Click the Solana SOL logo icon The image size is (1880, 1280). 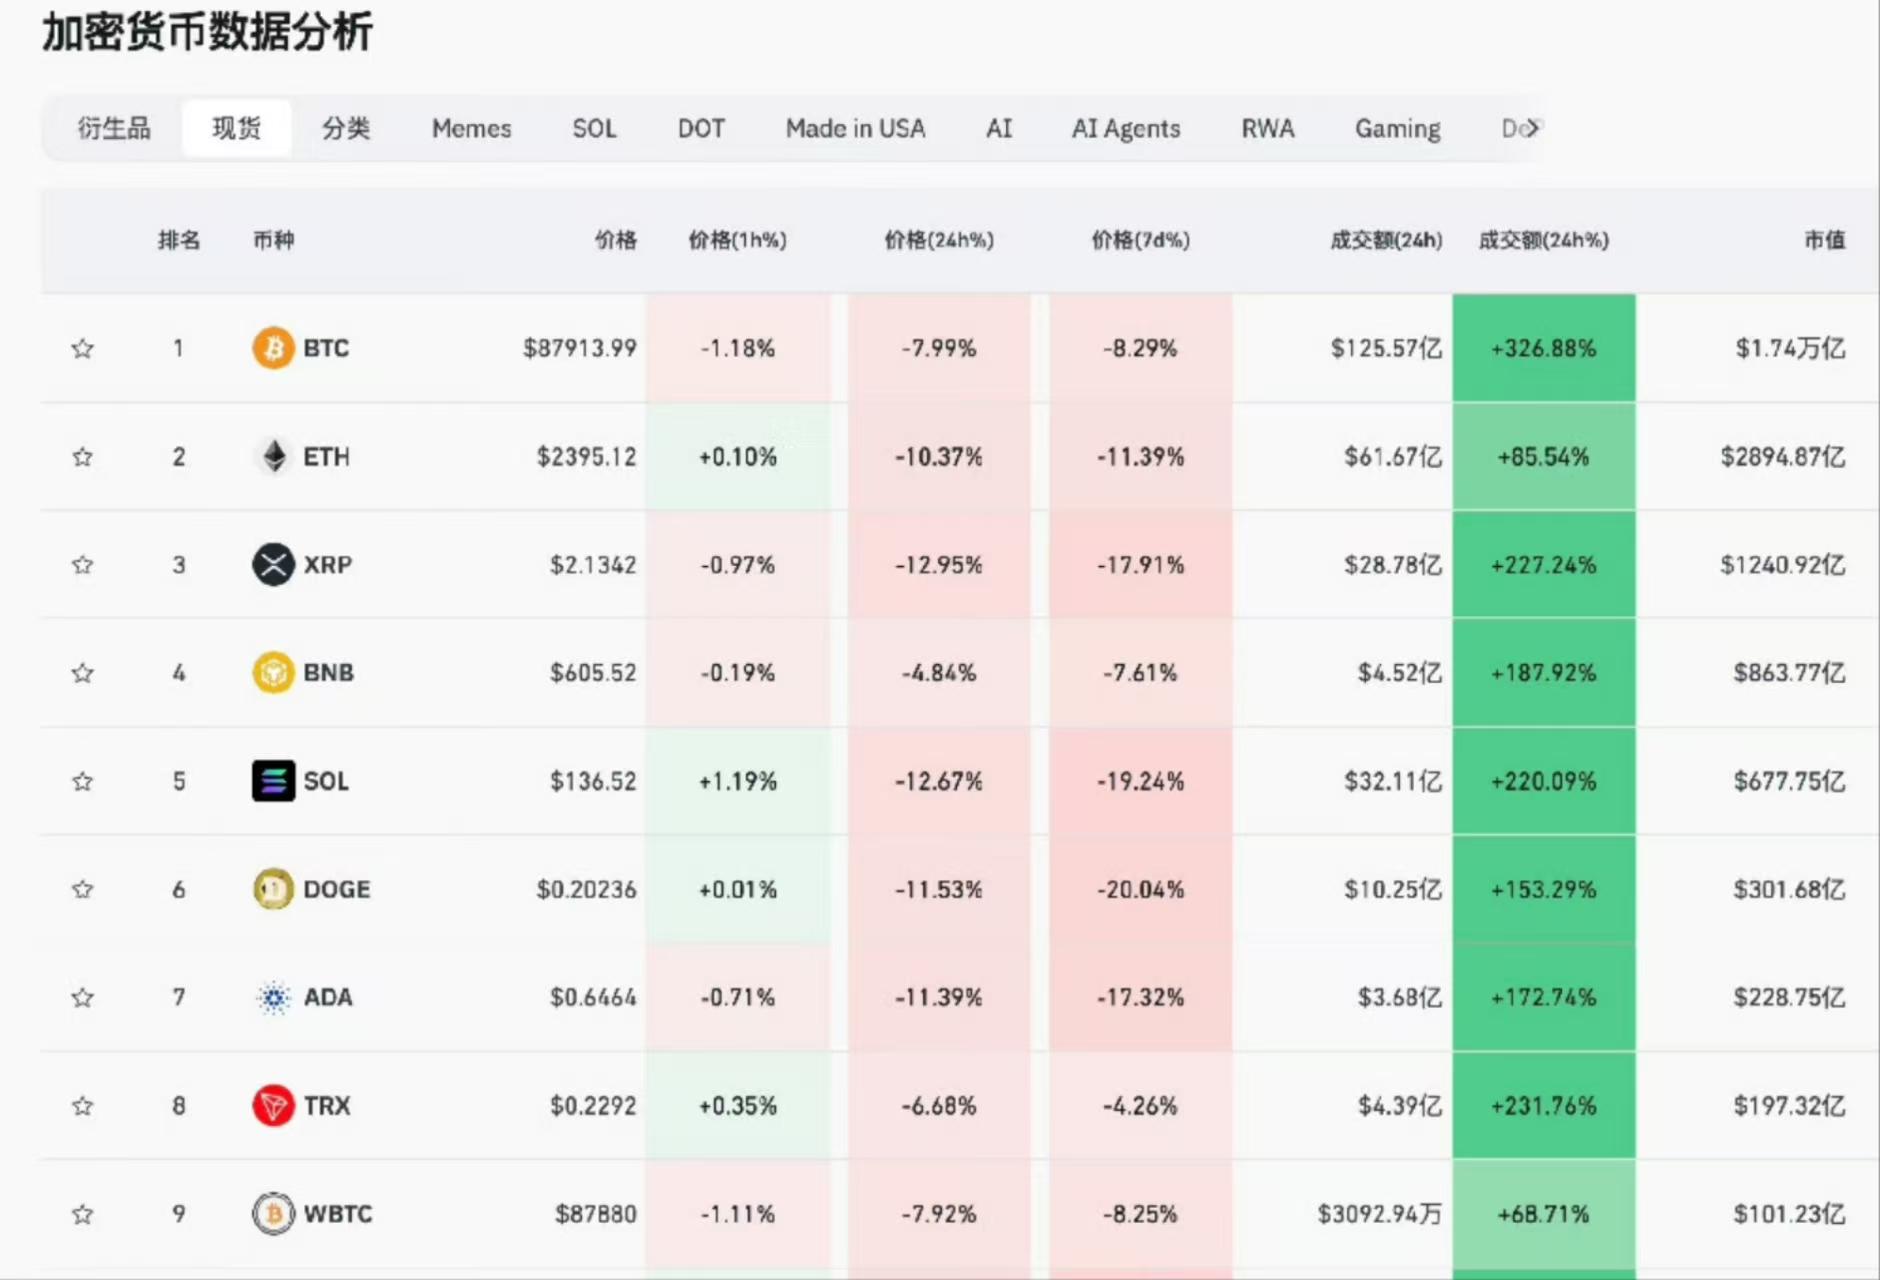coord(272,781)
